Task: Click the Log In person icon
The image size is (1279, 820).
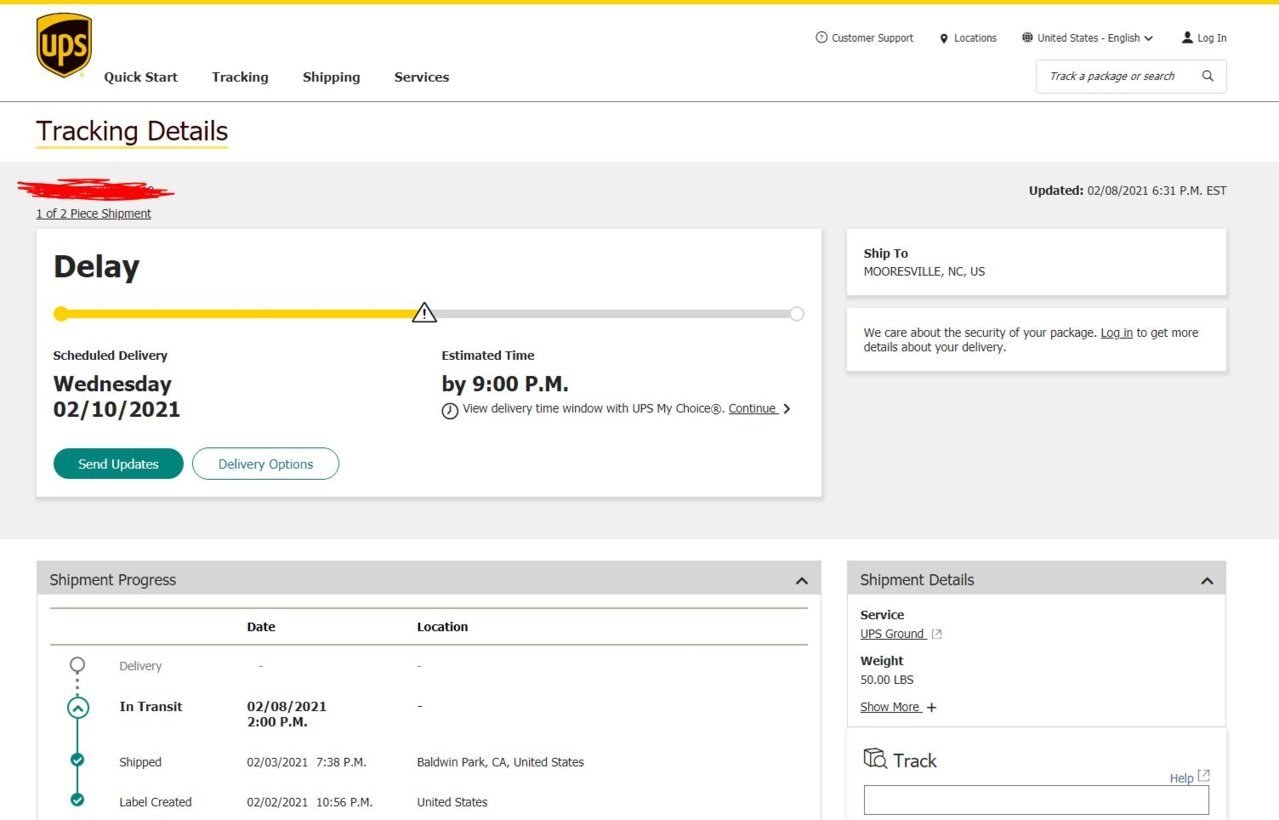Action: pos(1187,38)
